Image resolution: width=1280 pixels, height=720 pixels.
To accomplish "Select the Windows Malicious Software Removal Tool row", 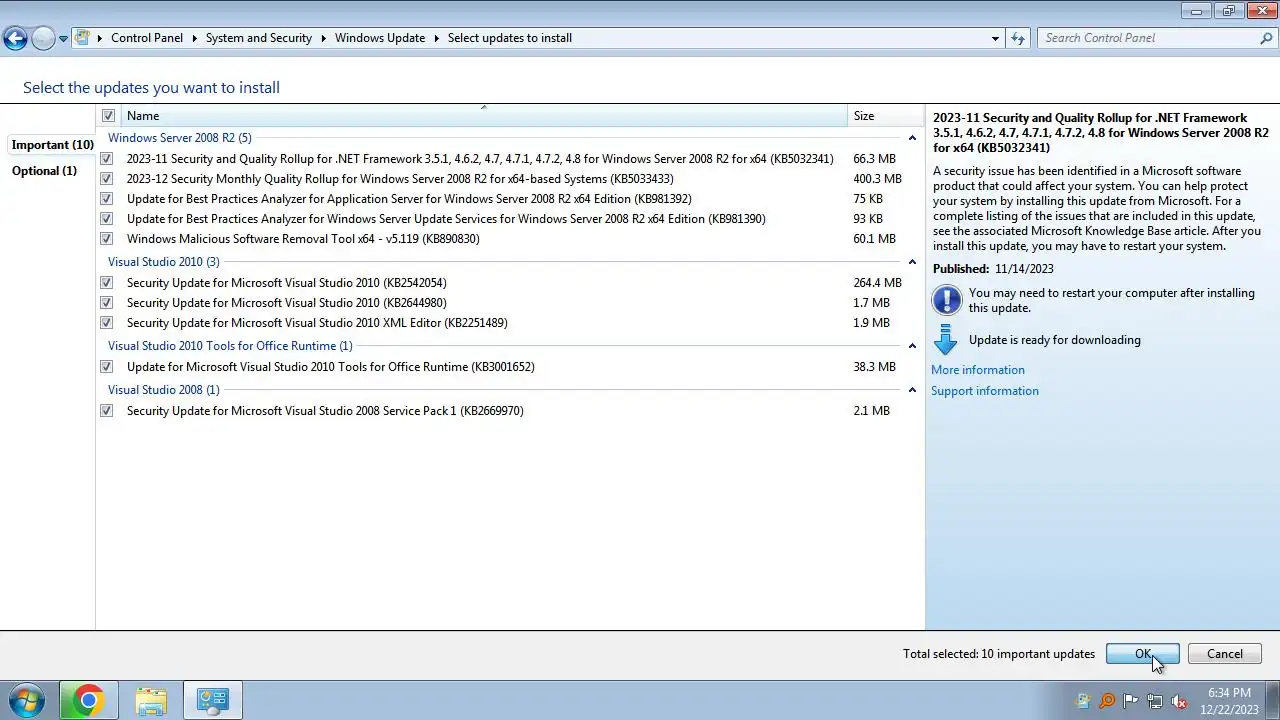I will point(510,239).
